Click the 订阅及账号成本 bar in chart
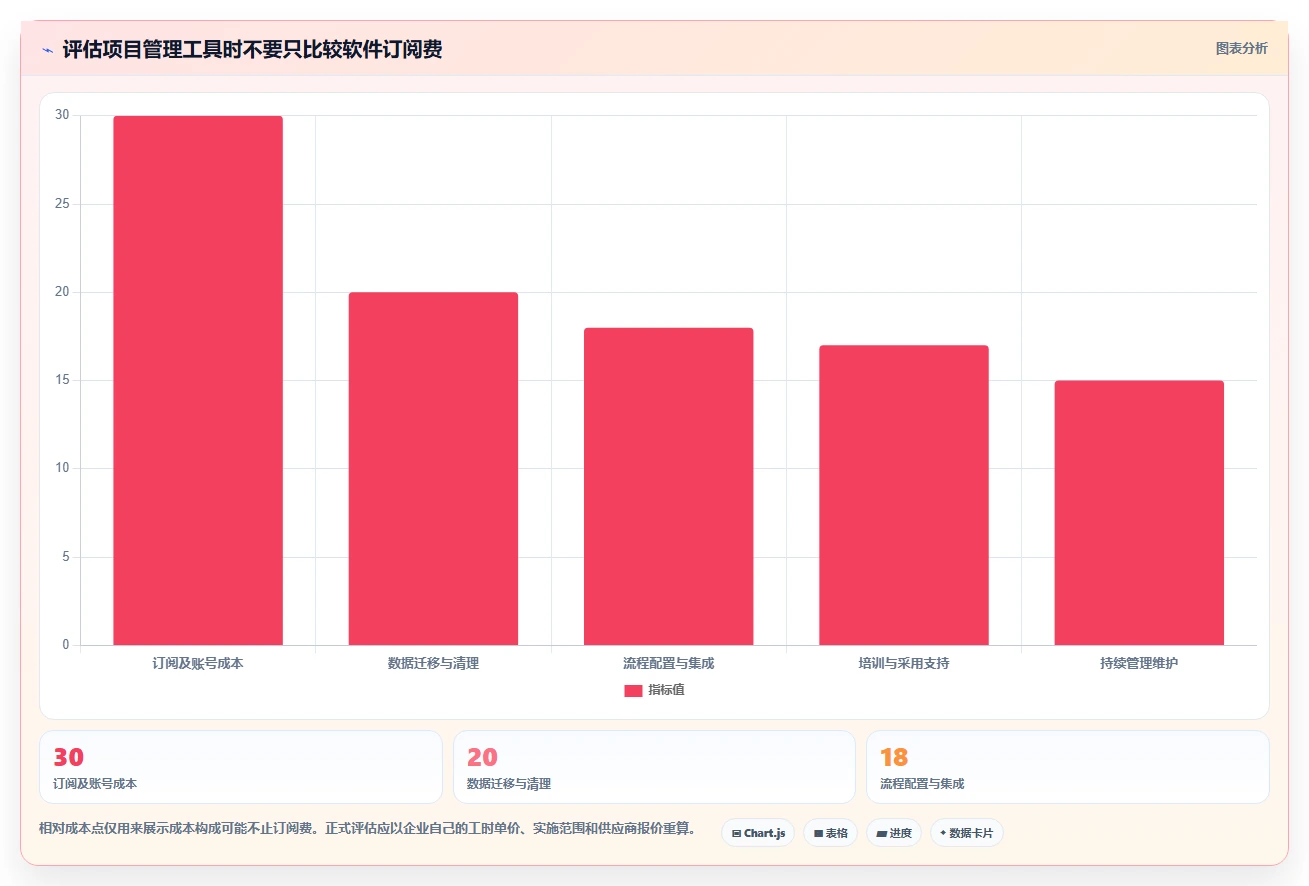Image resolution: width=1309 pixels, height=886 pixels. (198, 381)
